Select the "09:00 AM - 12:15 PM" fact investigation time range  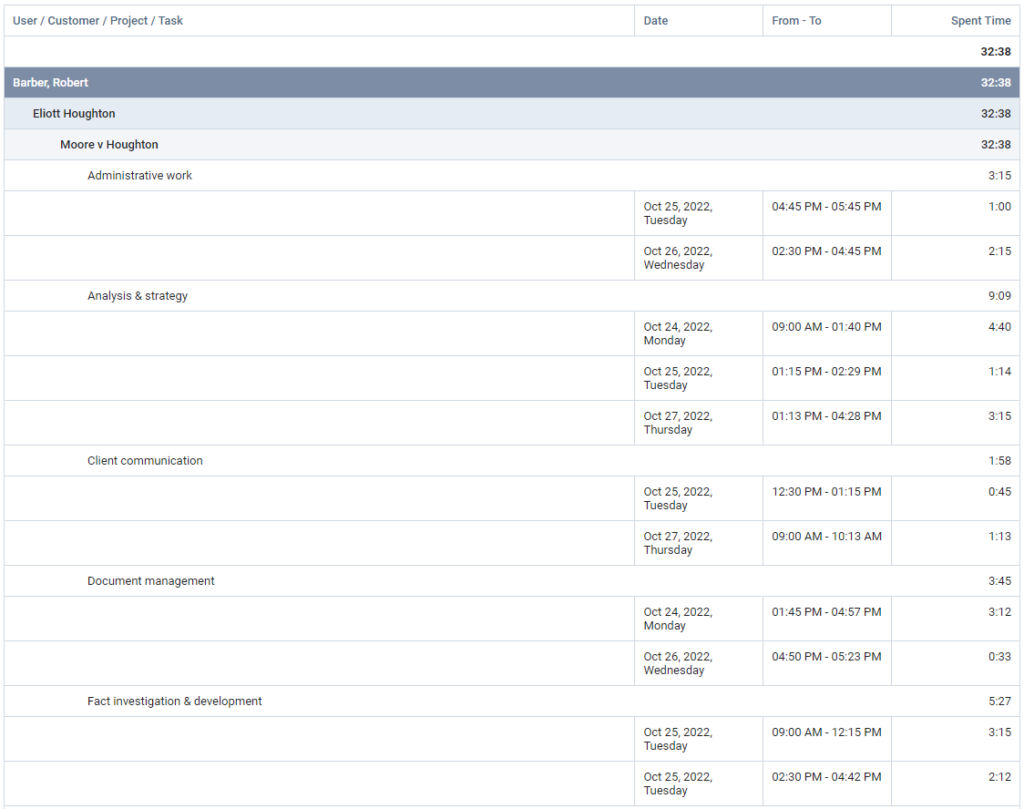(x=826, y=731)
